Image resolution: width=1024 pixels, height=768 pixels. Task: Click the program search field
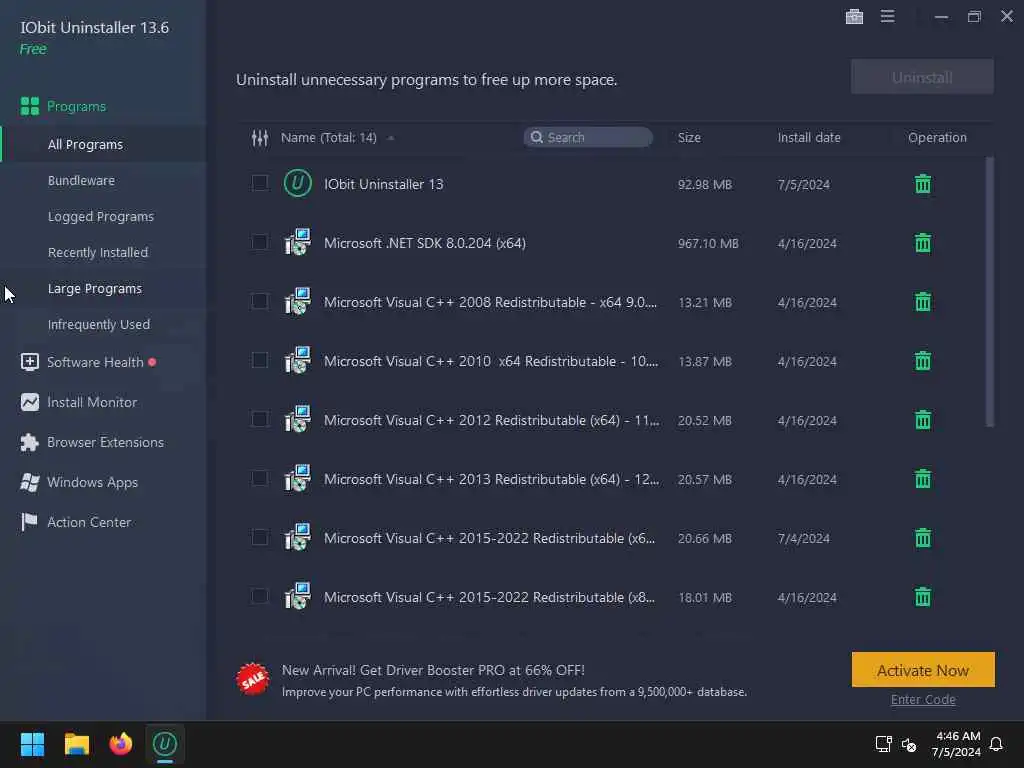588,137
